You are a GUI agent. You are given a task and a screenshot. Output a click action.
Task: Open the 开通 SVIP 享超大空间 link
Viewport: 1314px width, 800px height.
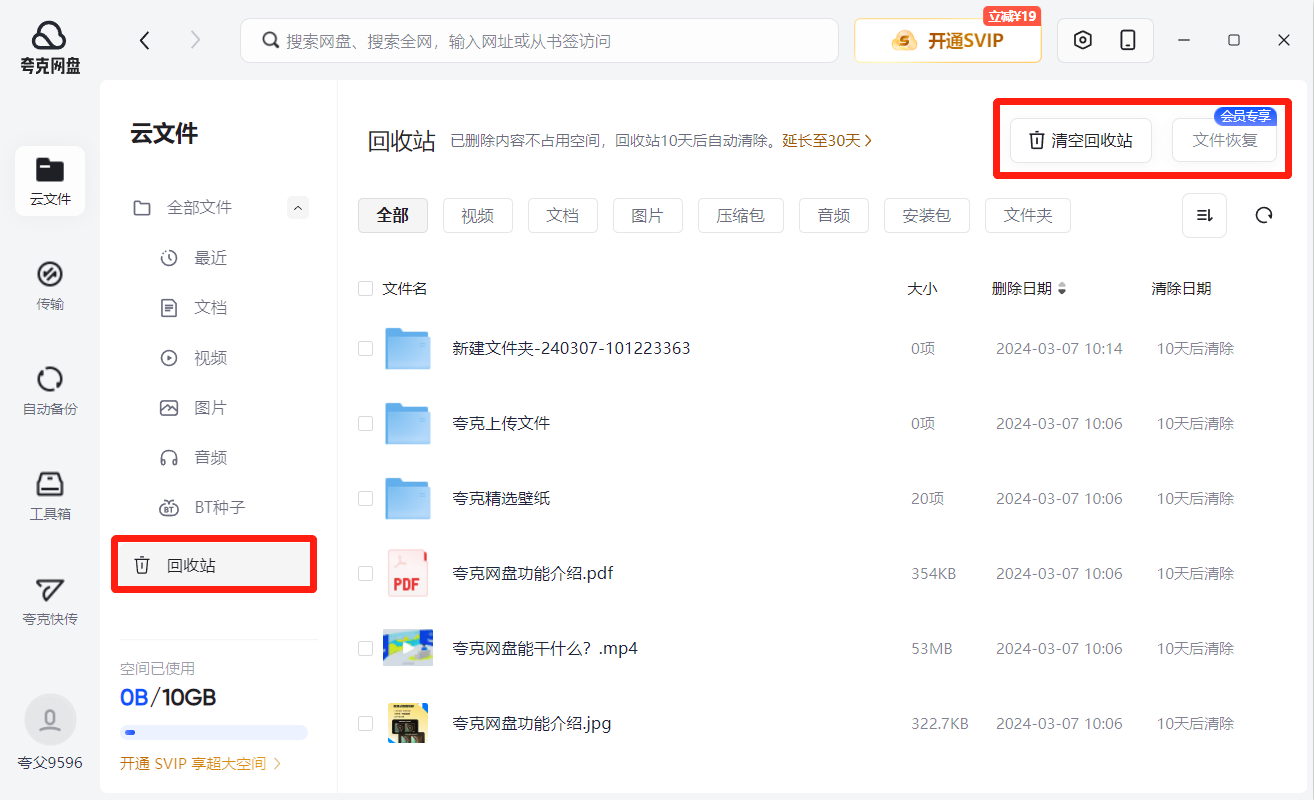pyautogui.click(x=201, y=763)
